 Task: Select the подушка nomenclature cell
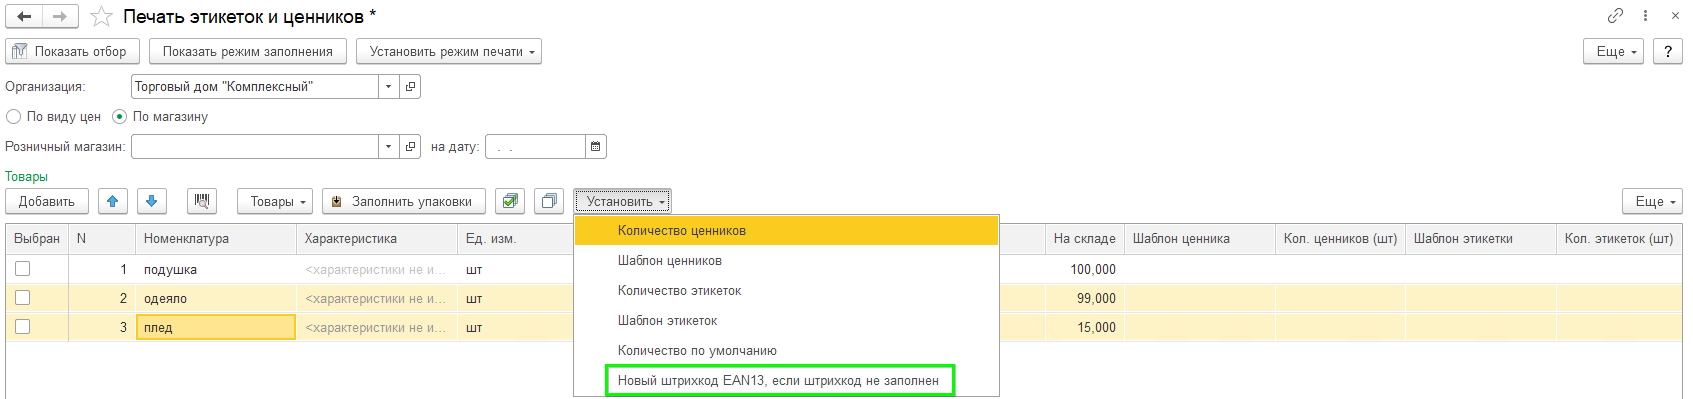pyautogui.click(x=215, y=269)
